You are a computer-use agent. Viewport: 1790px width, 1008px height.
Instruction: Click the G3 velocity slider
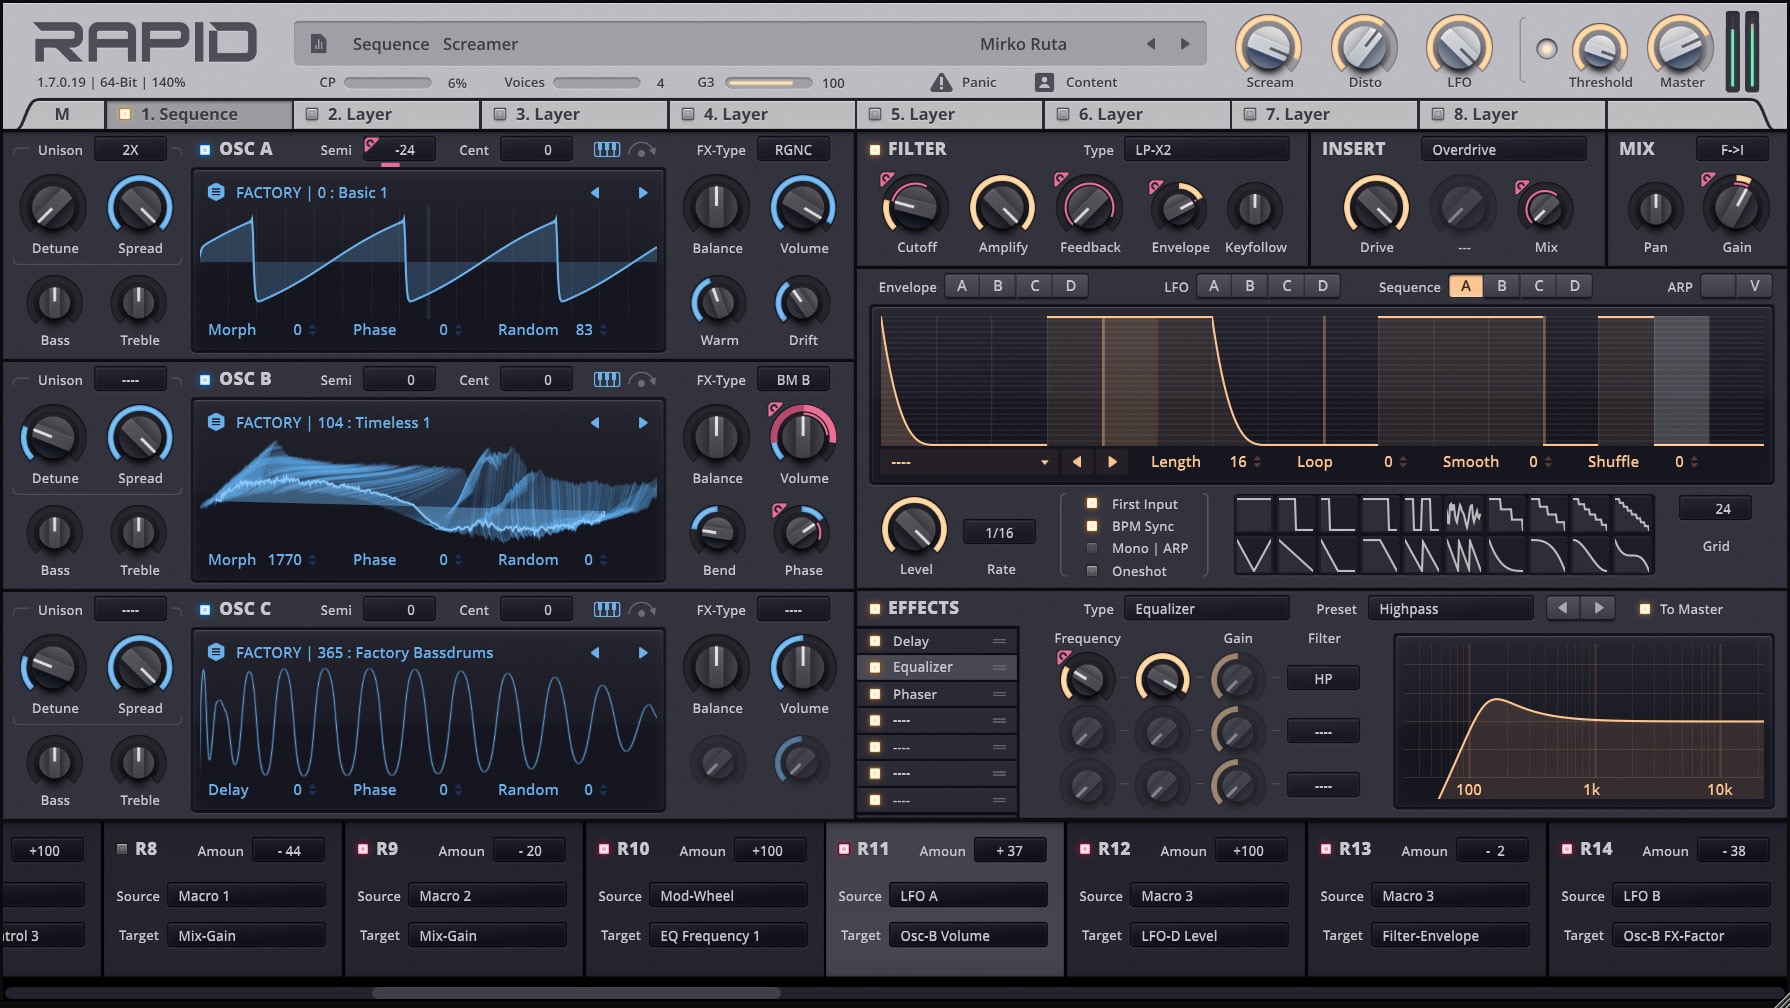tap(769, 83)
